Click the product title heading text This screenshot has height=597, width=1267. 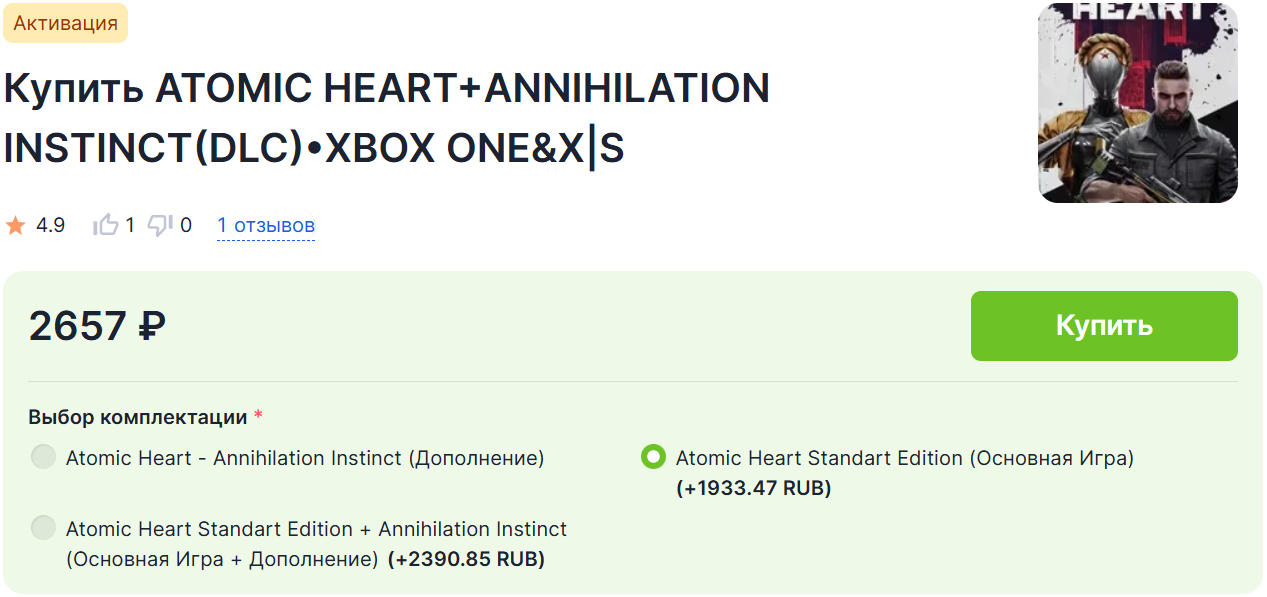click(386, 118)
